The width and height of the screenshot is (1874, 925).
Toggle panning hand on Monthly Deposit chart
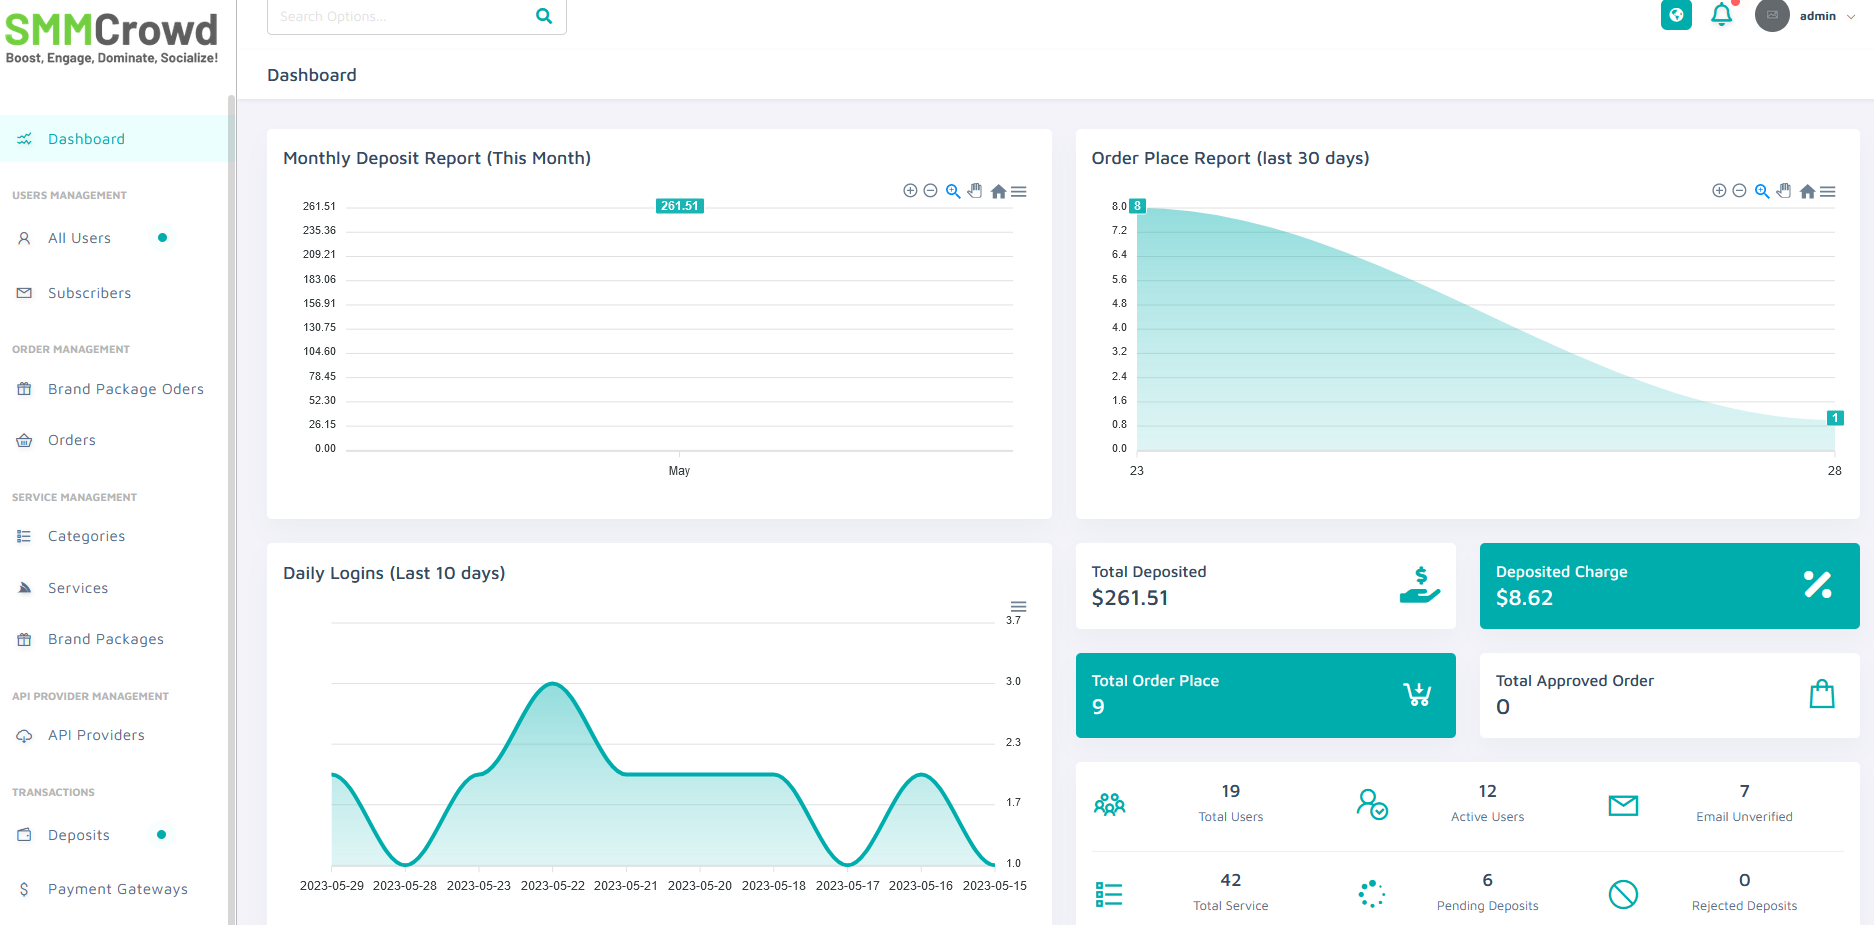[975, 191]
